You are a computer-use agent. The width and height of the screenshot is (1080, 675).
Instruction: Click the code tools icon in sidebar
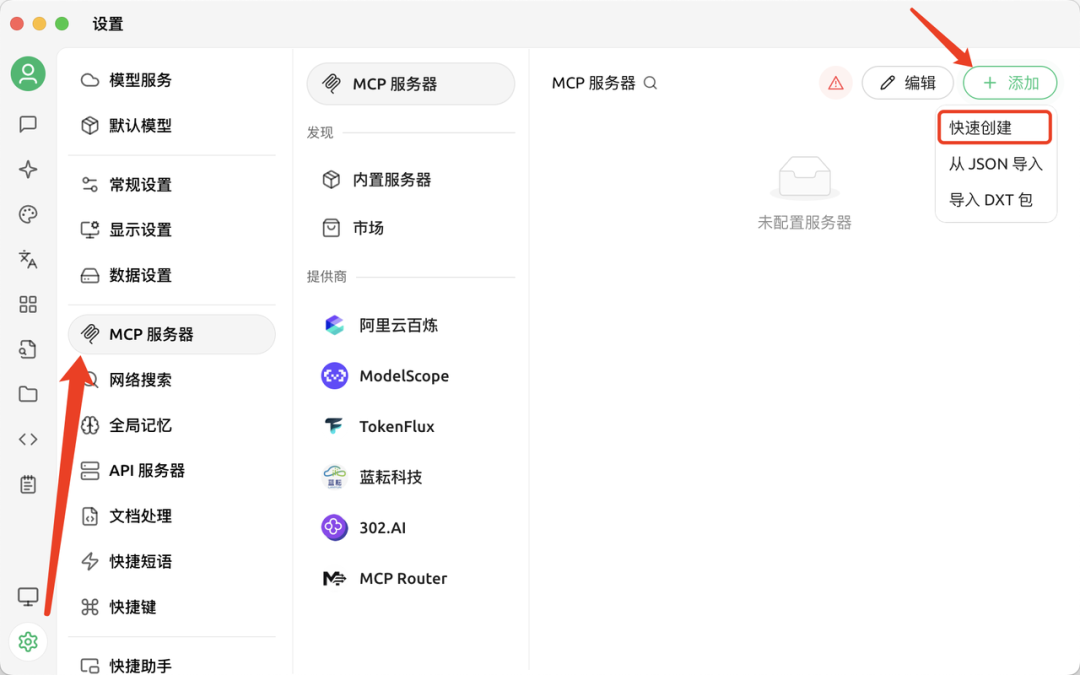coord(27,438)
